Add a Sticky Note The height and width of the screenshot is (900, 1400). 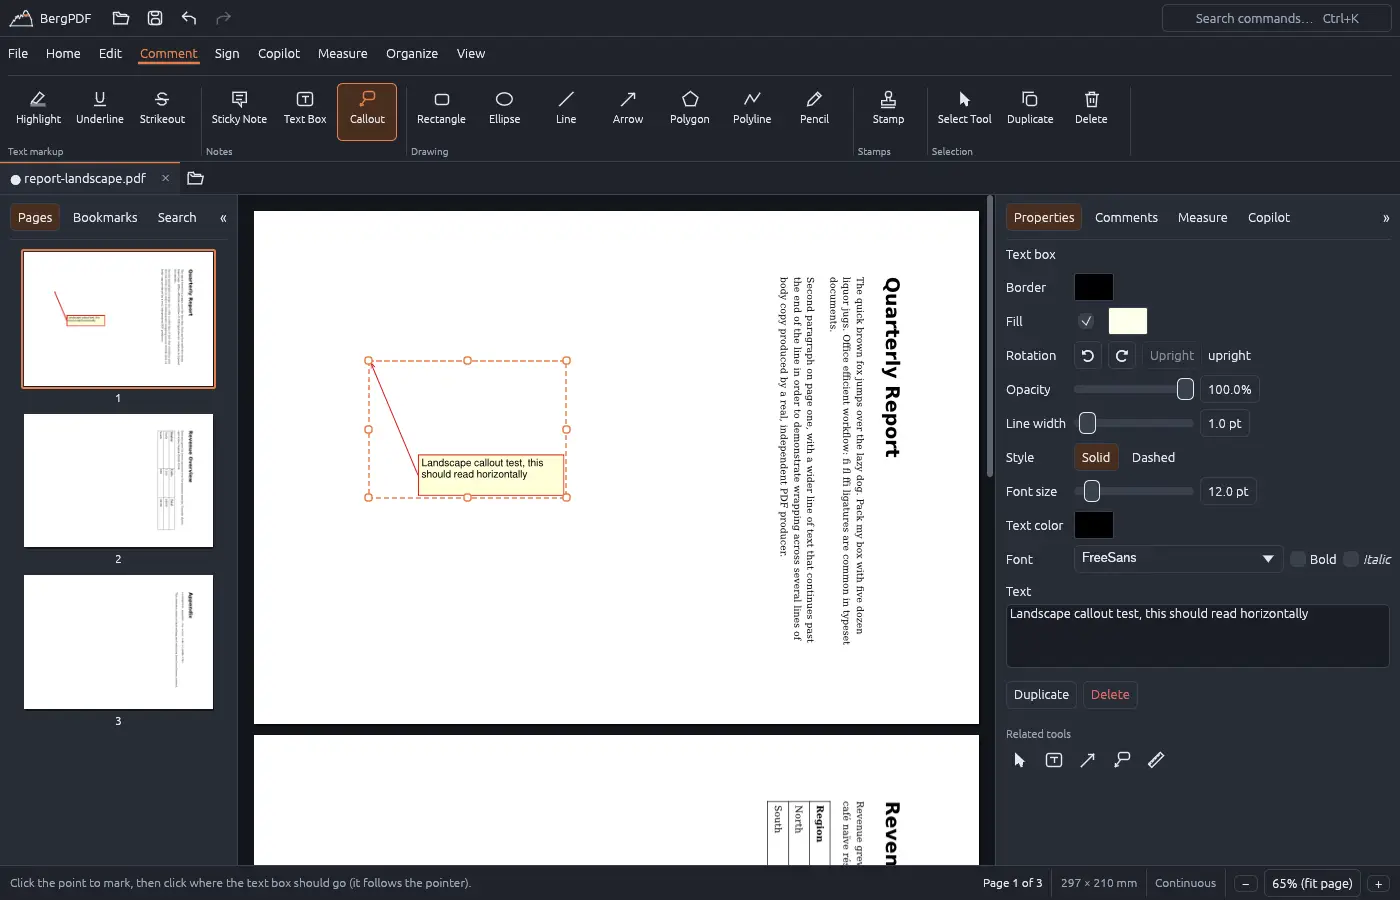[x=239, y=110]
